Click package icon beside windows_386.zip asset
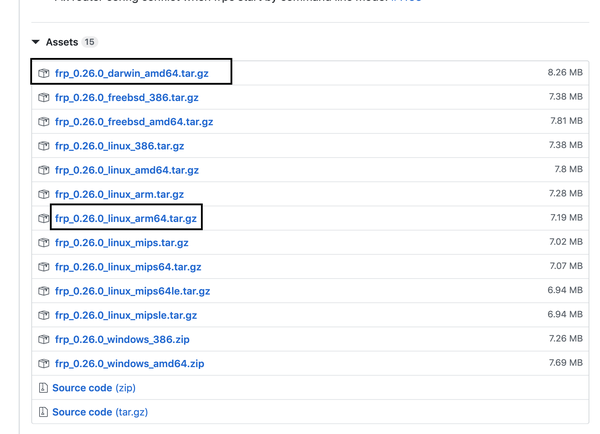 tap(44, 339)
